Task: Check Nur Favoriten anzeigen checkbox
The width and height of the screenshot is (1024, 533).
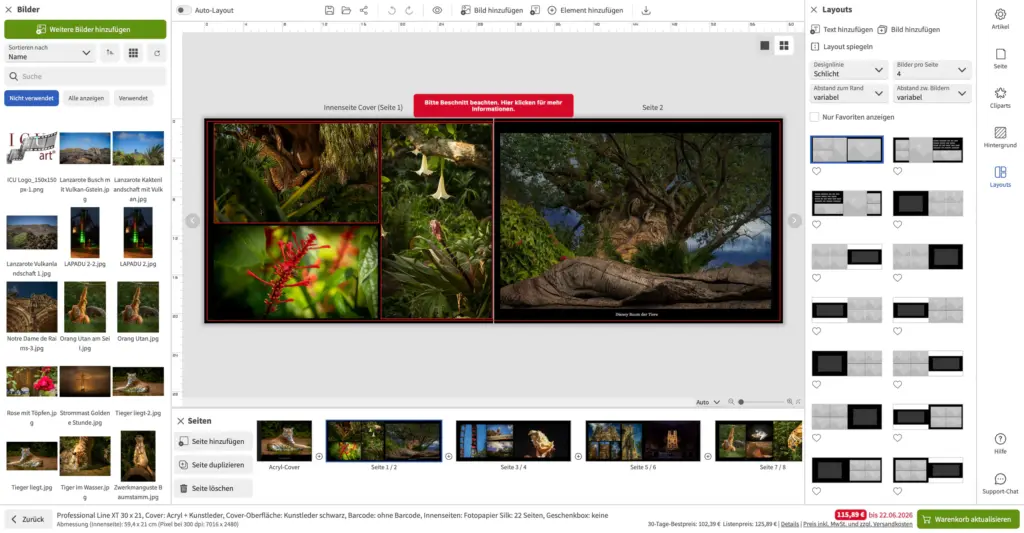Action: tap(814, 117)
